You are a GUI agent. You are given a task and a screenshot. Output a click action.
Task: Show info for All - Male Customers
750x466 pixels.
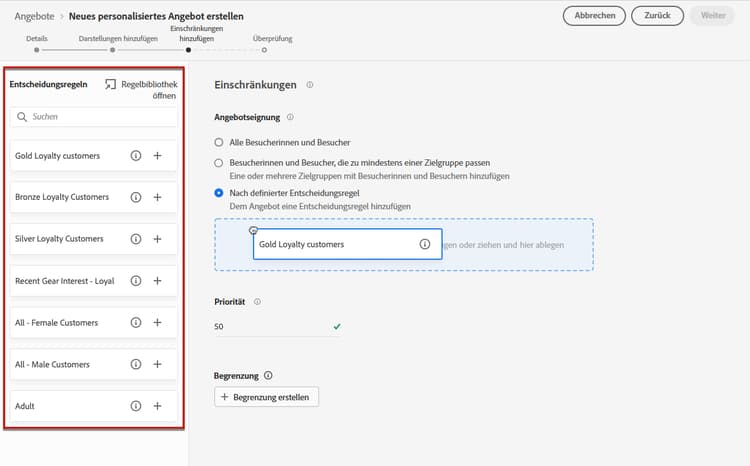(x=136, y=364)
